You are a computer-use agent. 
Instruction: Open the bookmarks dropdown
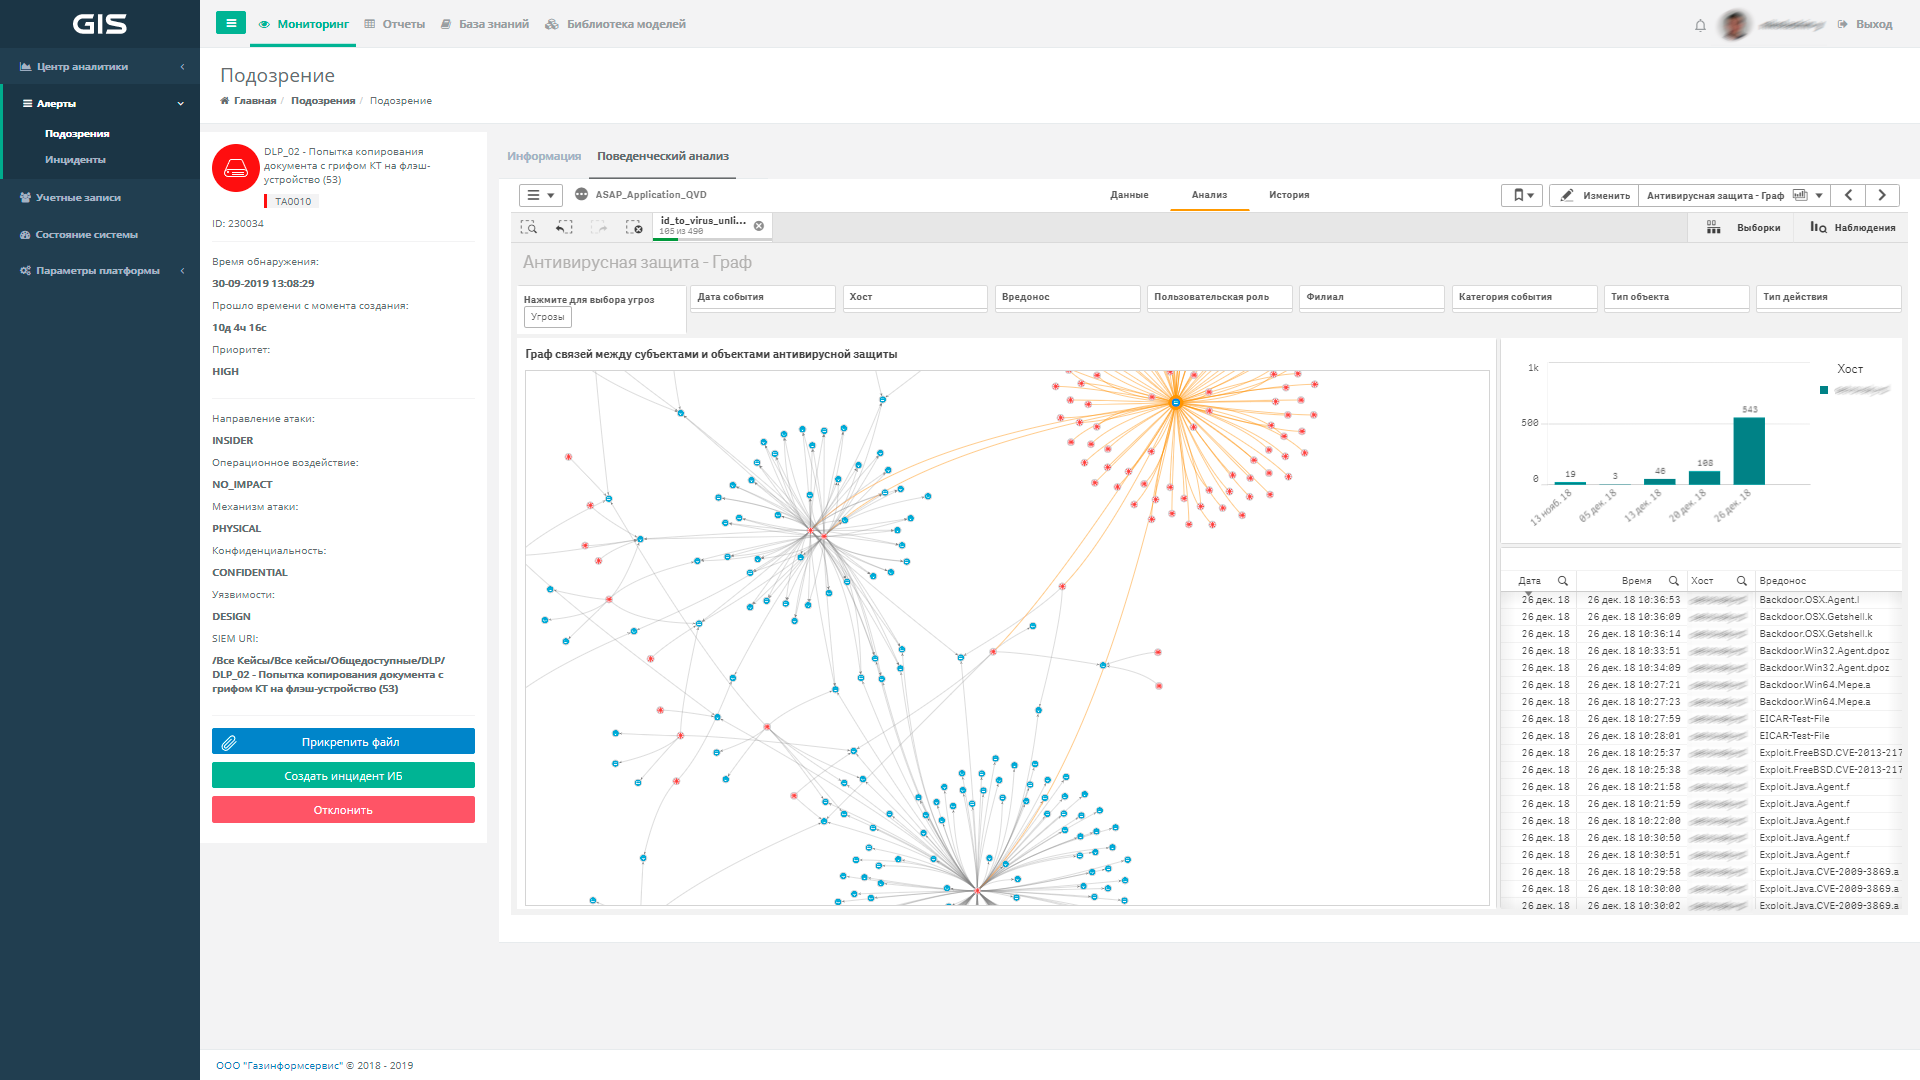1522,196
